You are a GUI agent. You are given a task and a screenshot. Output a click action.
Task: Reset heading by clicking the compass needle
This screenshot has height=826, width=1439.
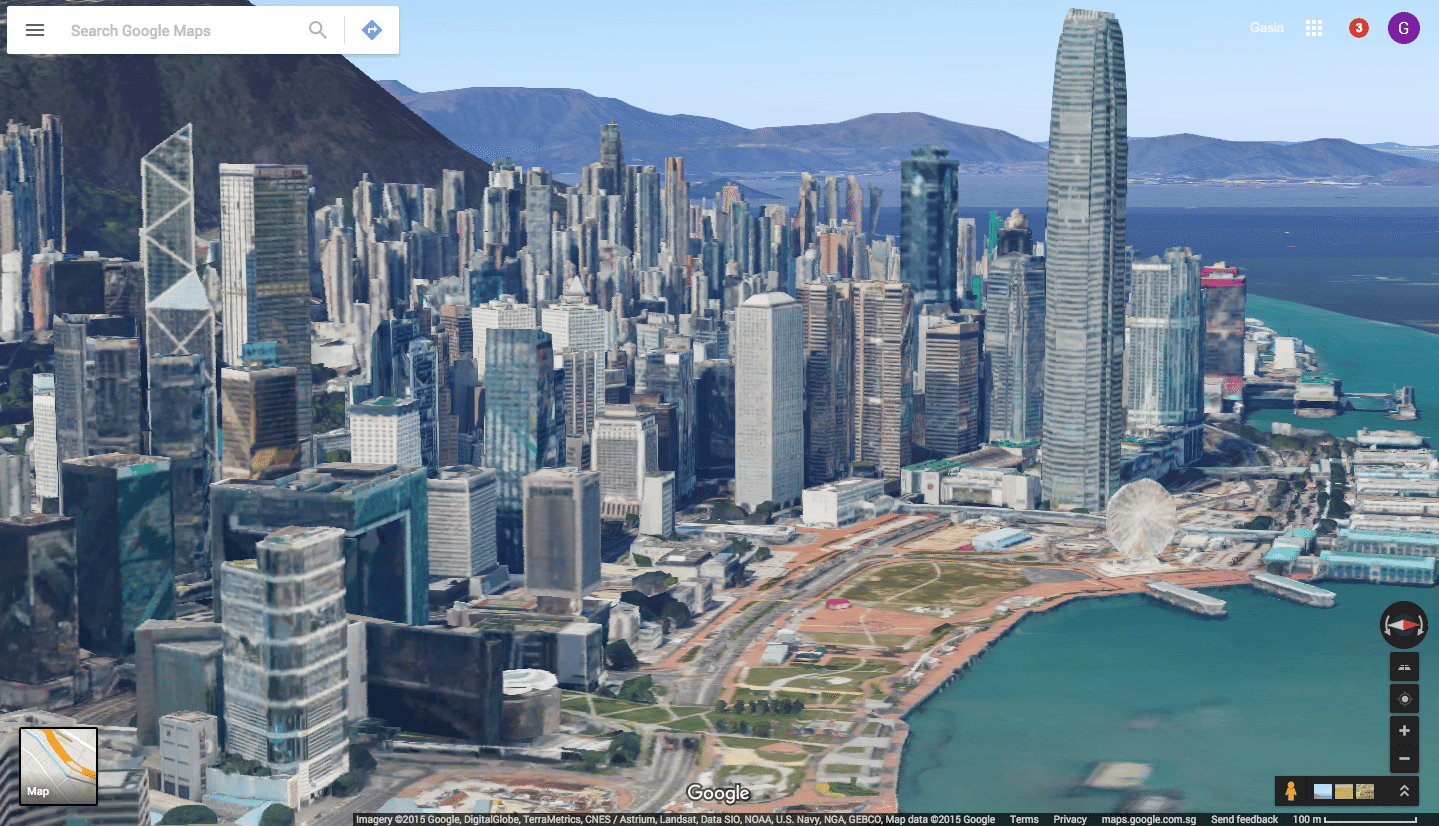1404,625
